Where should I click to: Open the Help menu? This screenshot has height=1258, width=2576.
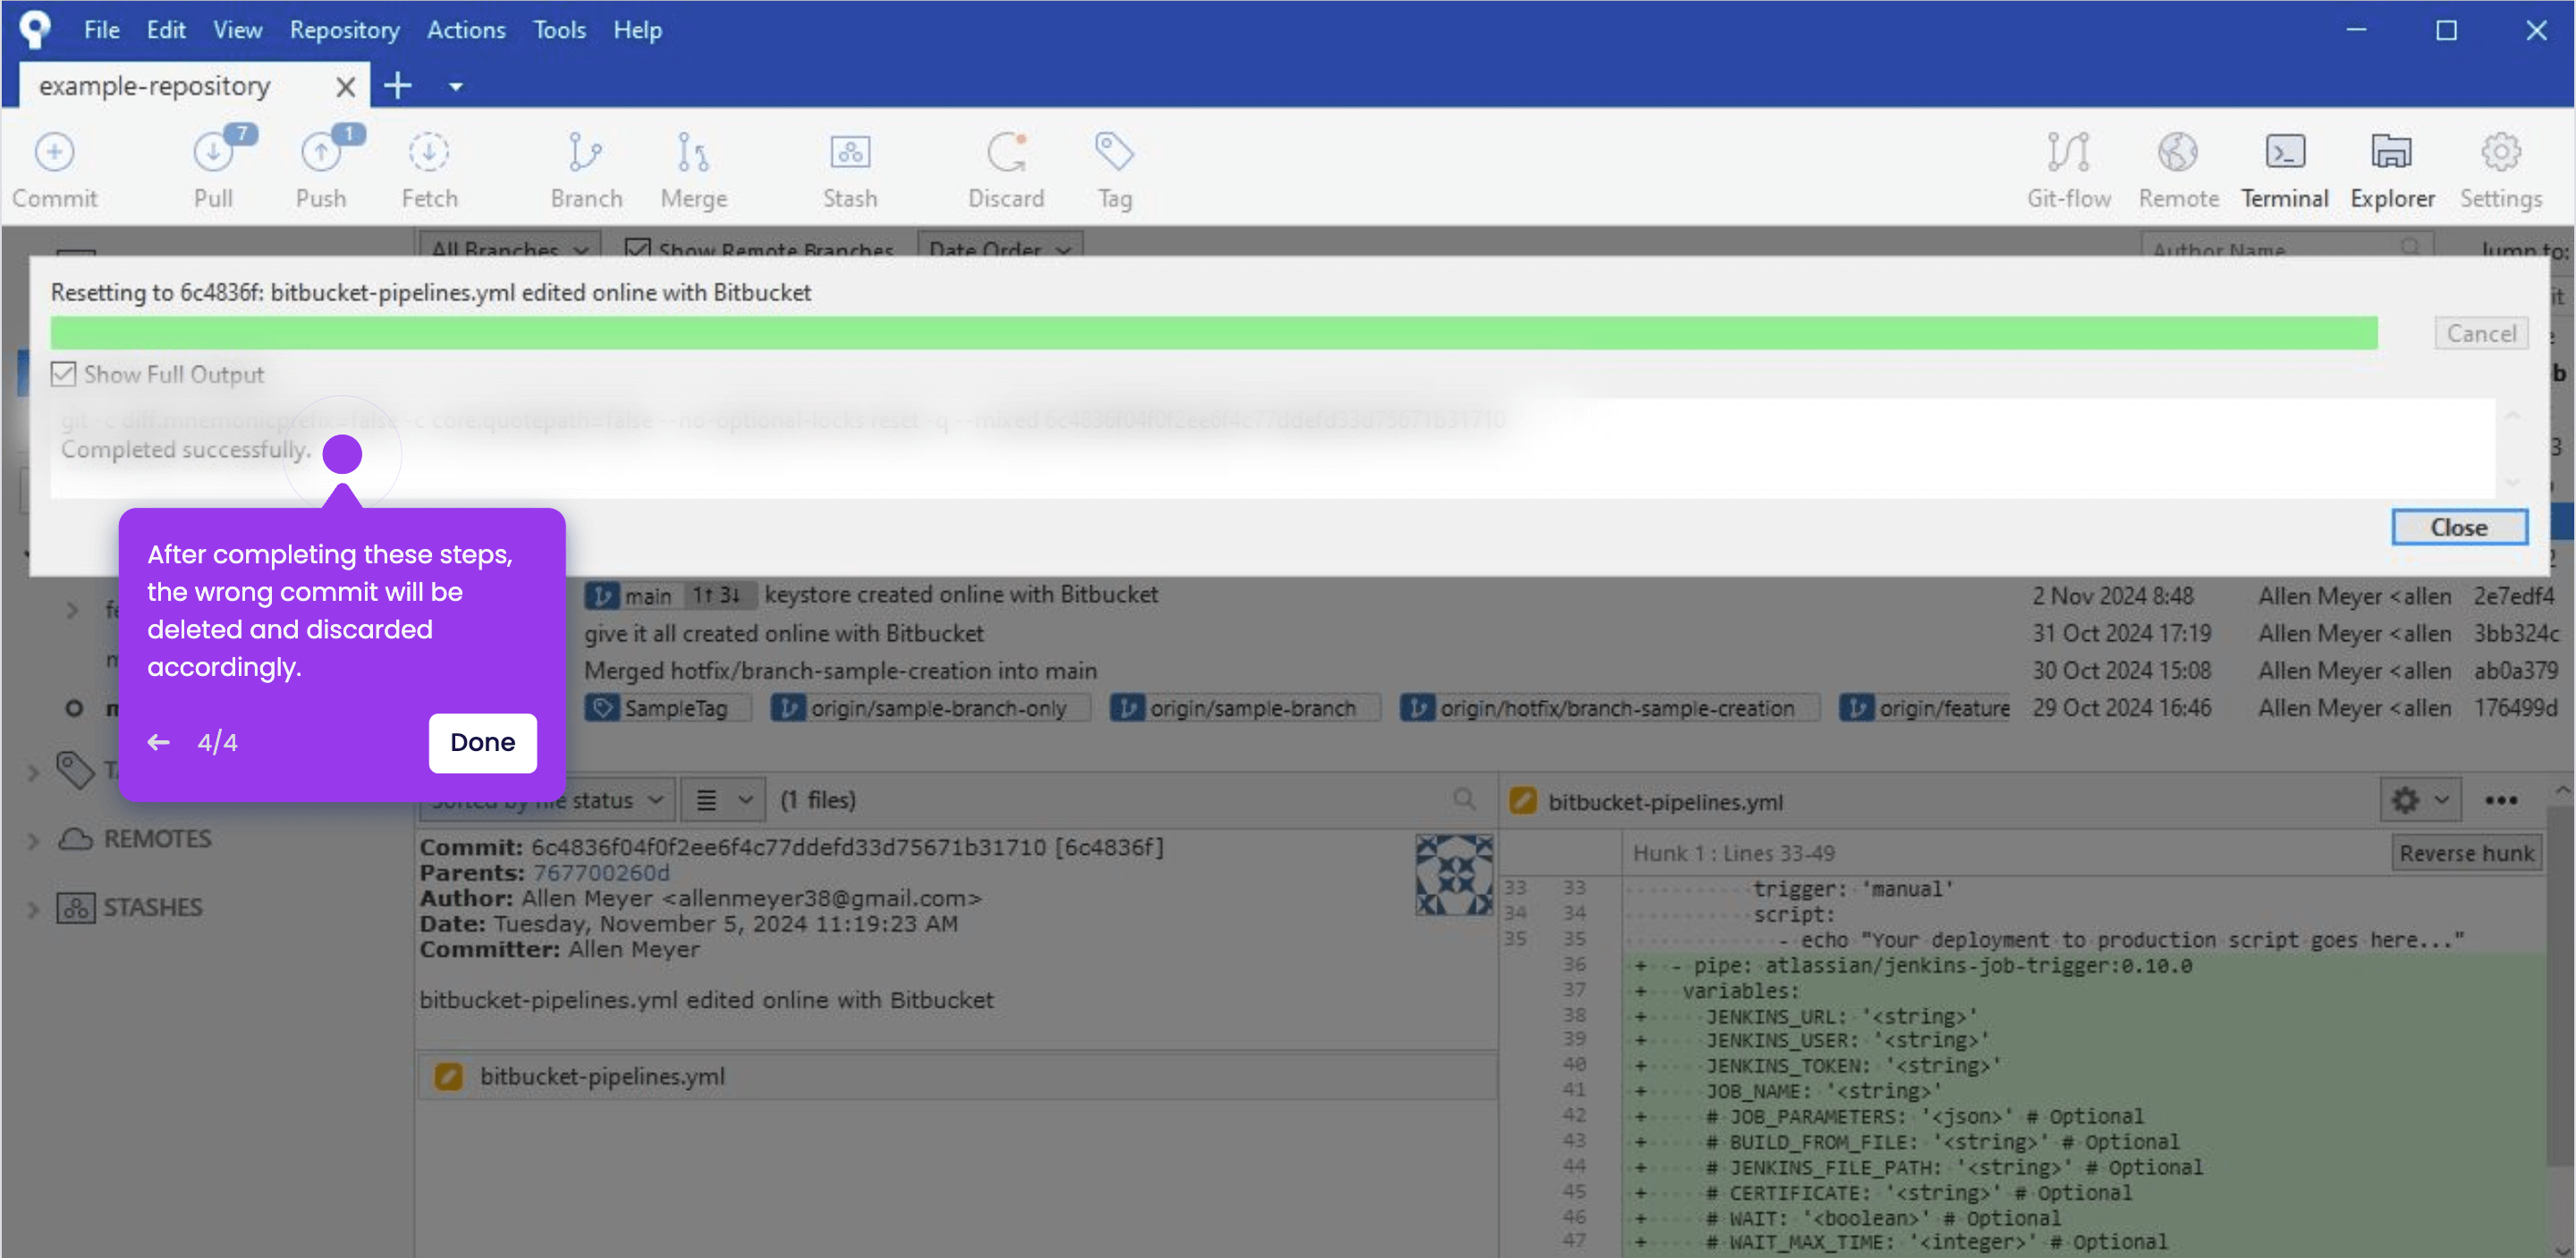coord(637,30)
